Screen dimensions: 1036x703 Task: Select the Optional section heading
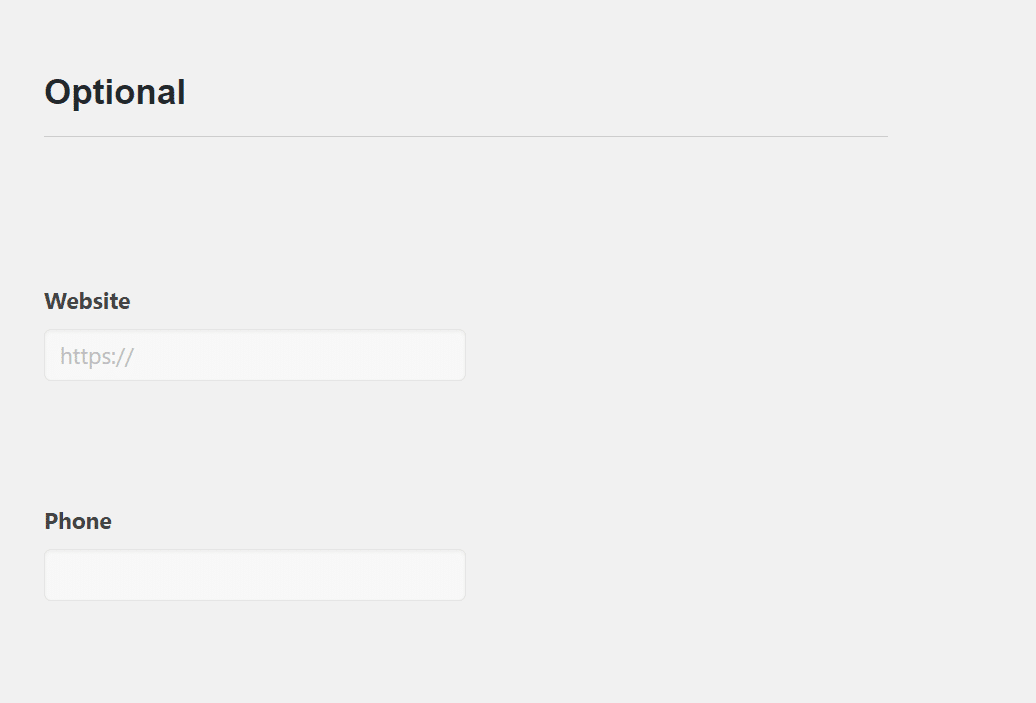click(115, 92)
